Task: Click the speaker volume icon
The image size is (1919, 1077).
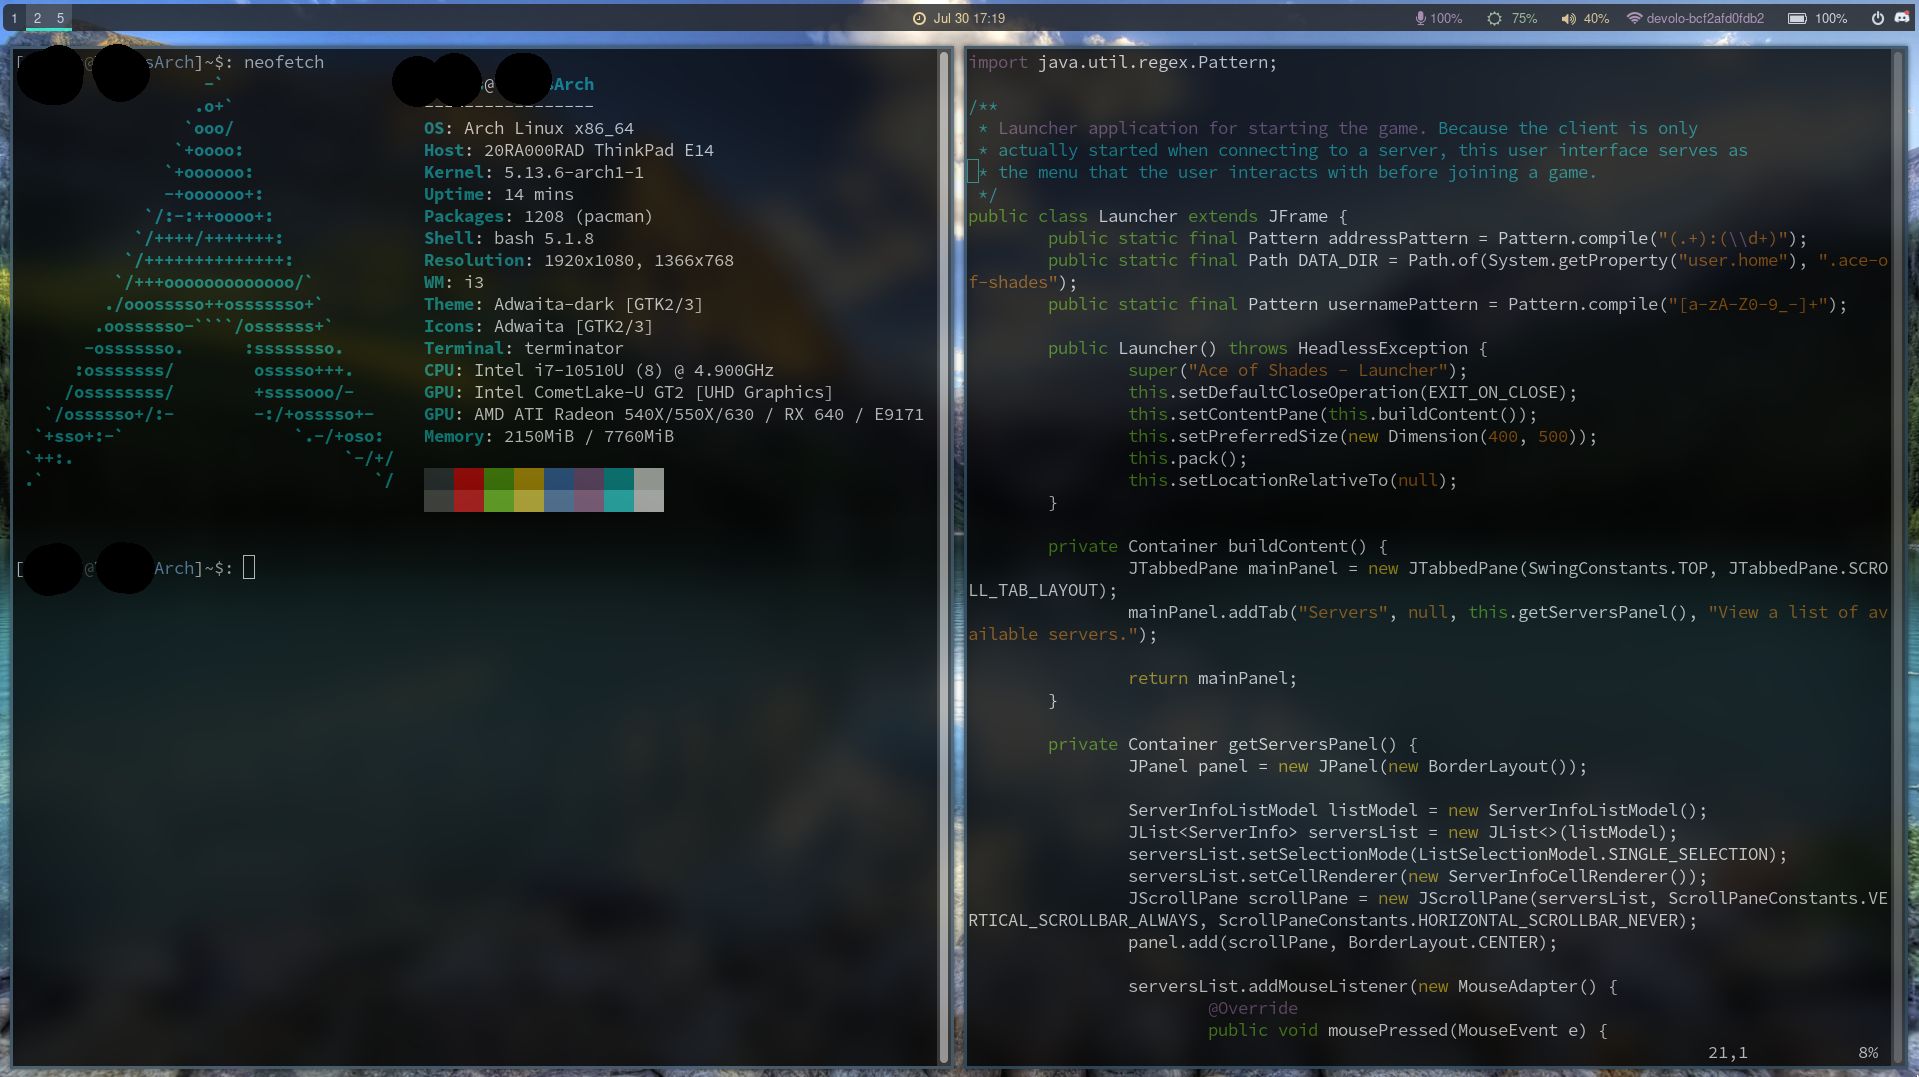Action: (1568, 17)
